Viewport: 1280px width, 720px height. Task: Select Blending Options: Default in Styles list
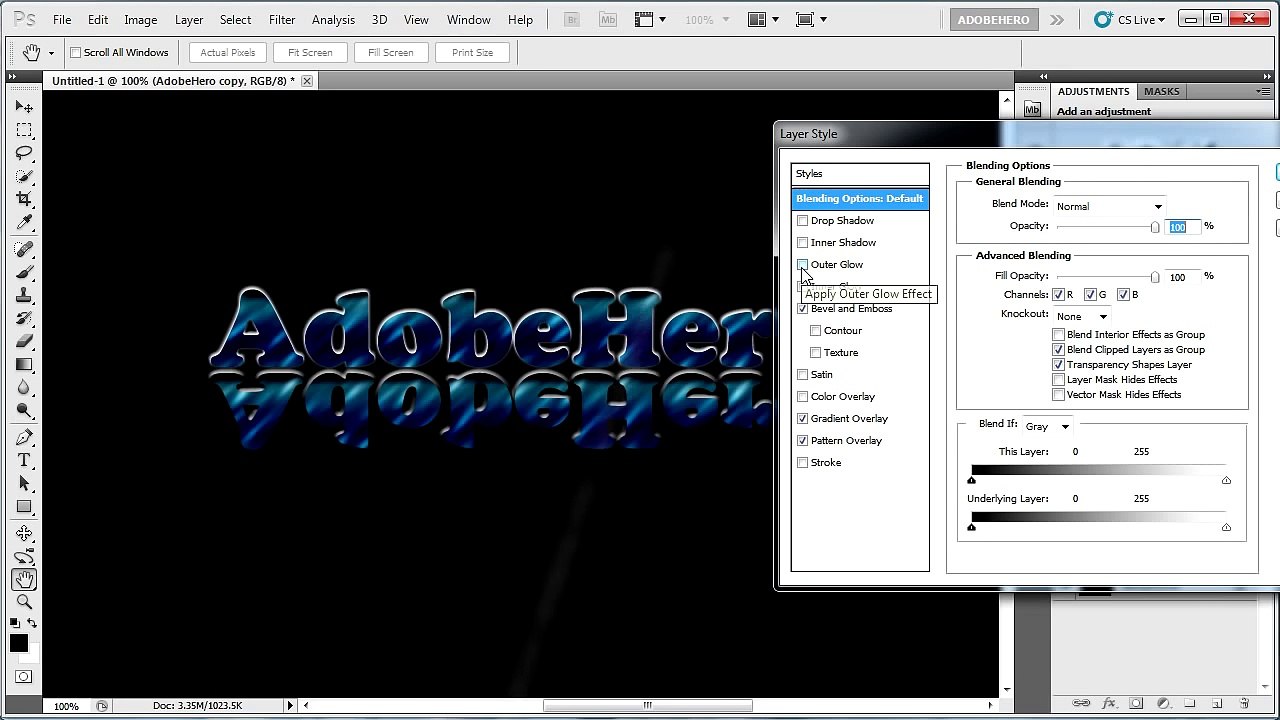click(860, 199)
